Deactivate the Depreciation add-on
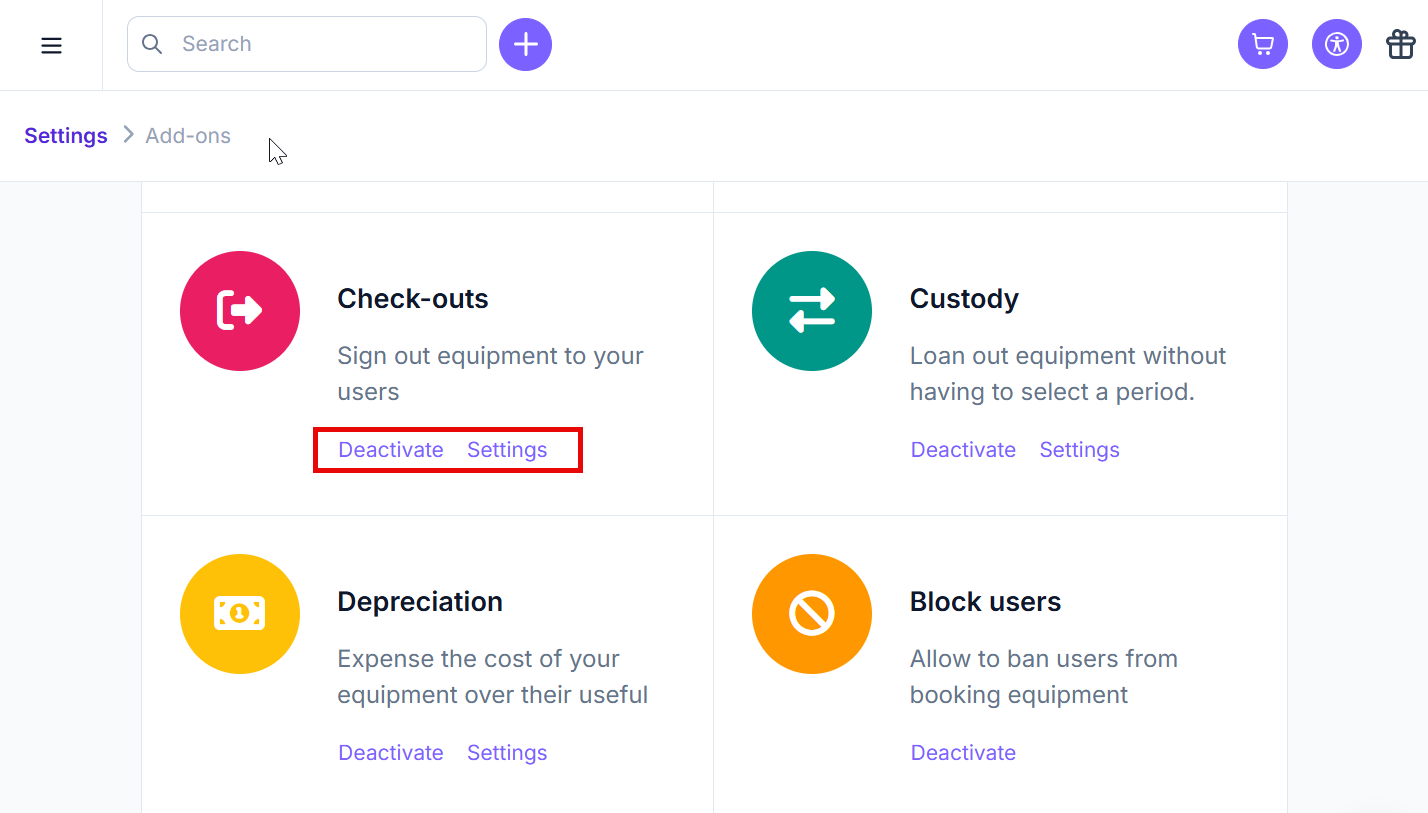The image size is (1428, 813). tap(391, 753)
